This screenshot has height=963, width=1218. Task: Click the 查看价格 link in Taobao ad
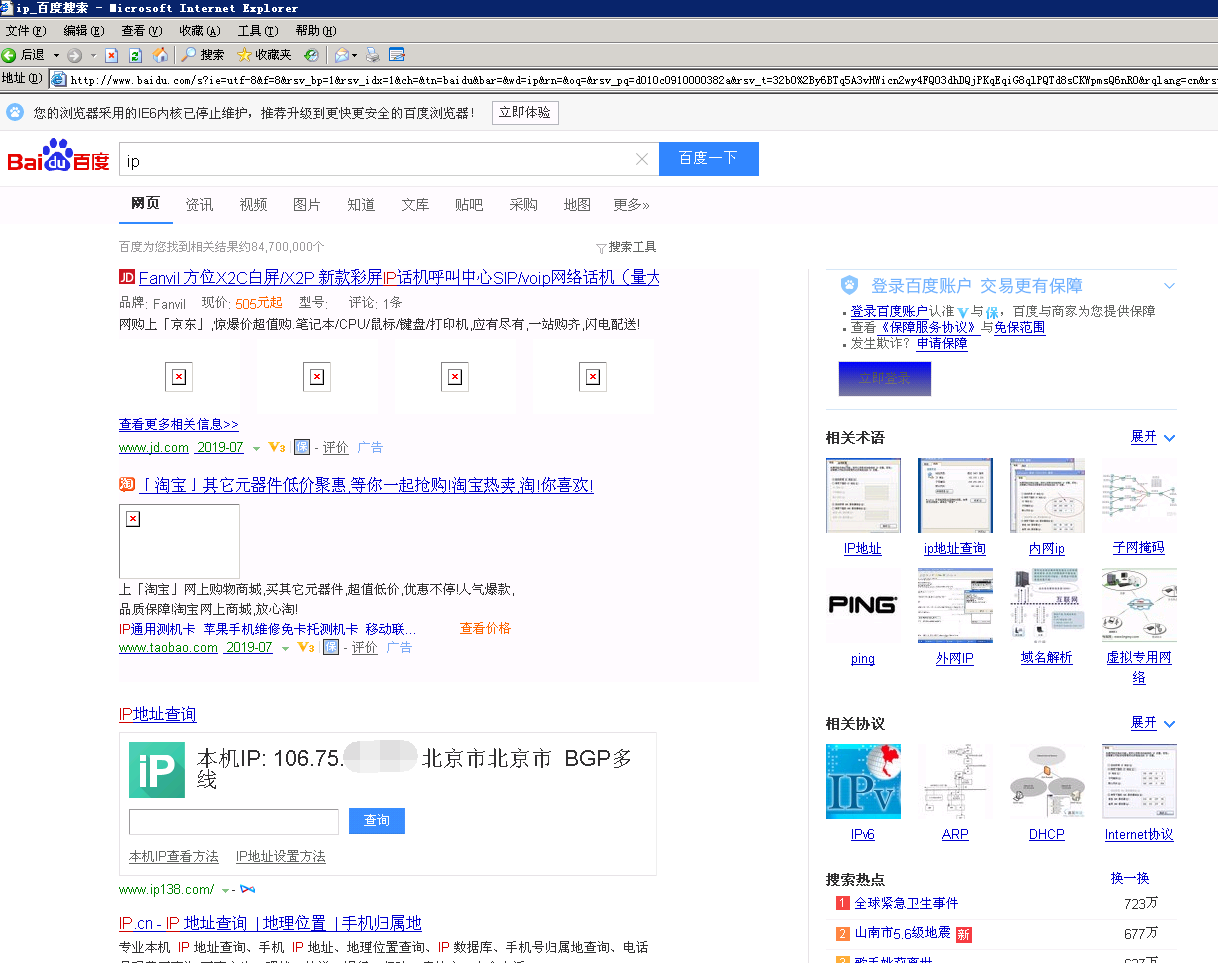tap(485, 628)
